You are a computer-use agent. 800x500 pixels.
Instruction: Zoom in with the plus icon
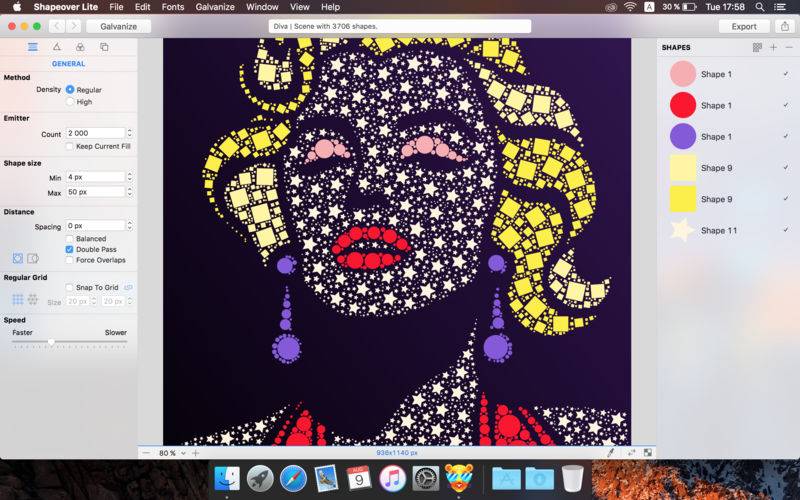pos(195,453)
